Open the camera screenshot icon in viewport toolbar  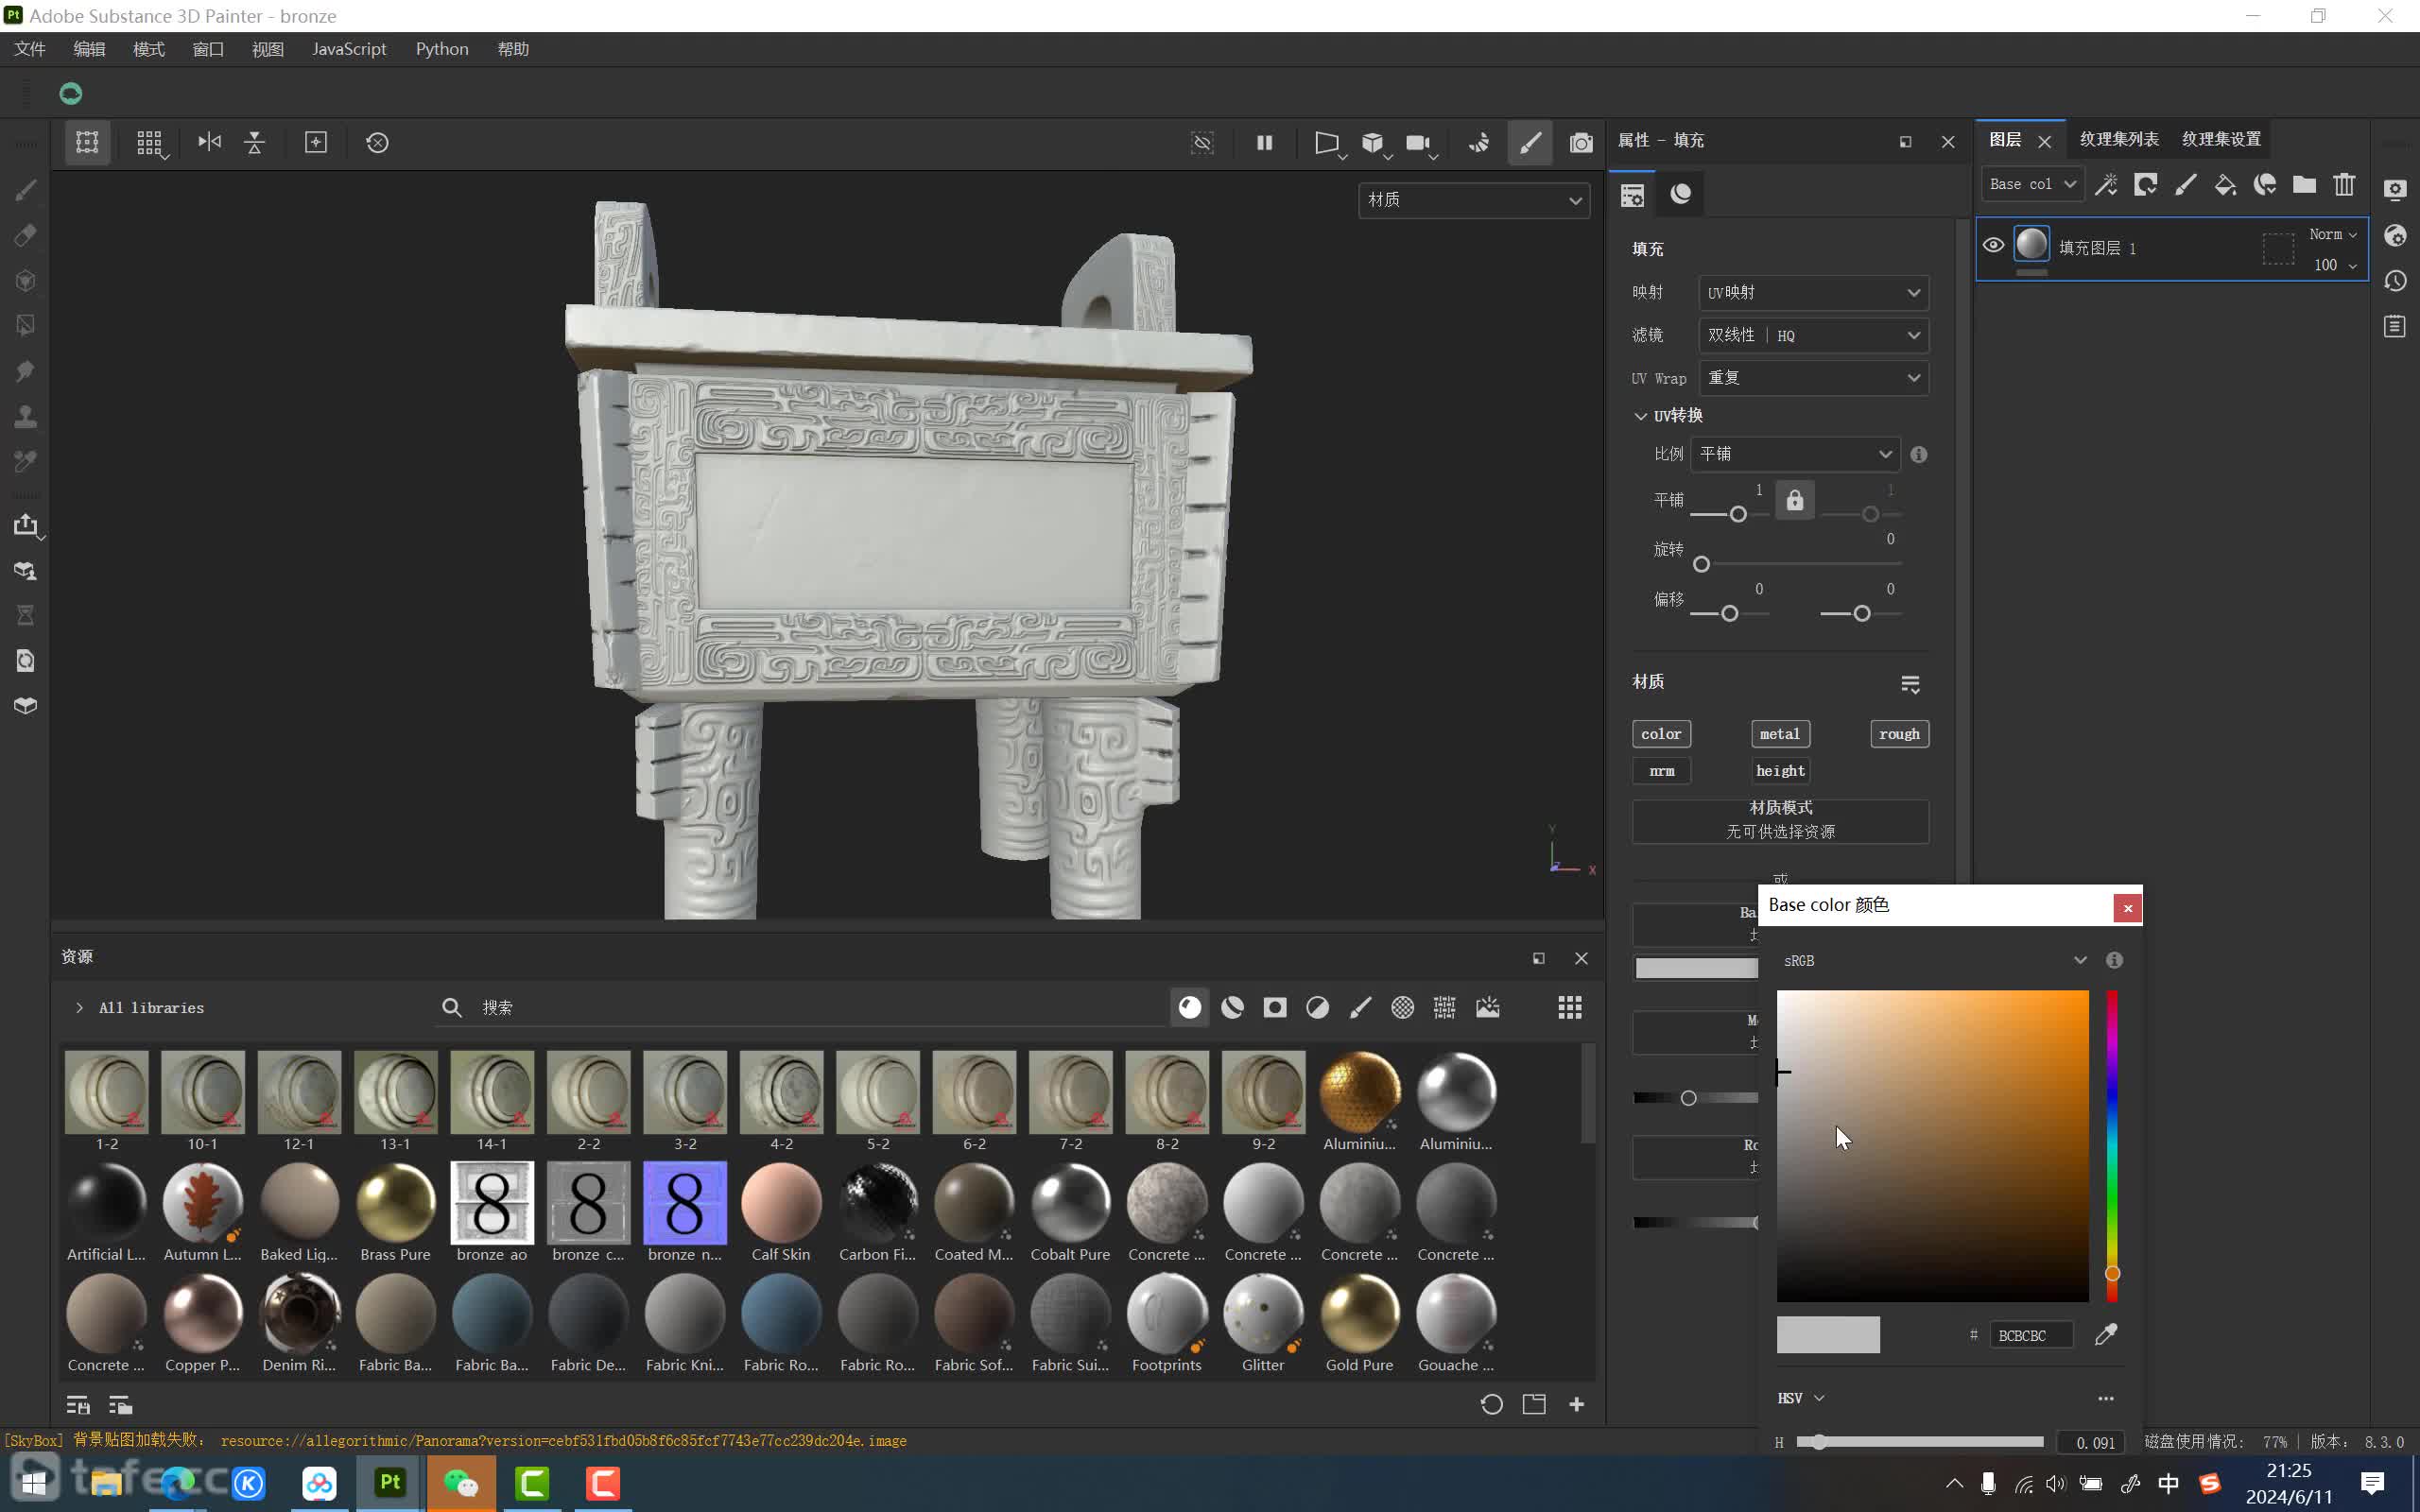[x=1580, y=142]
